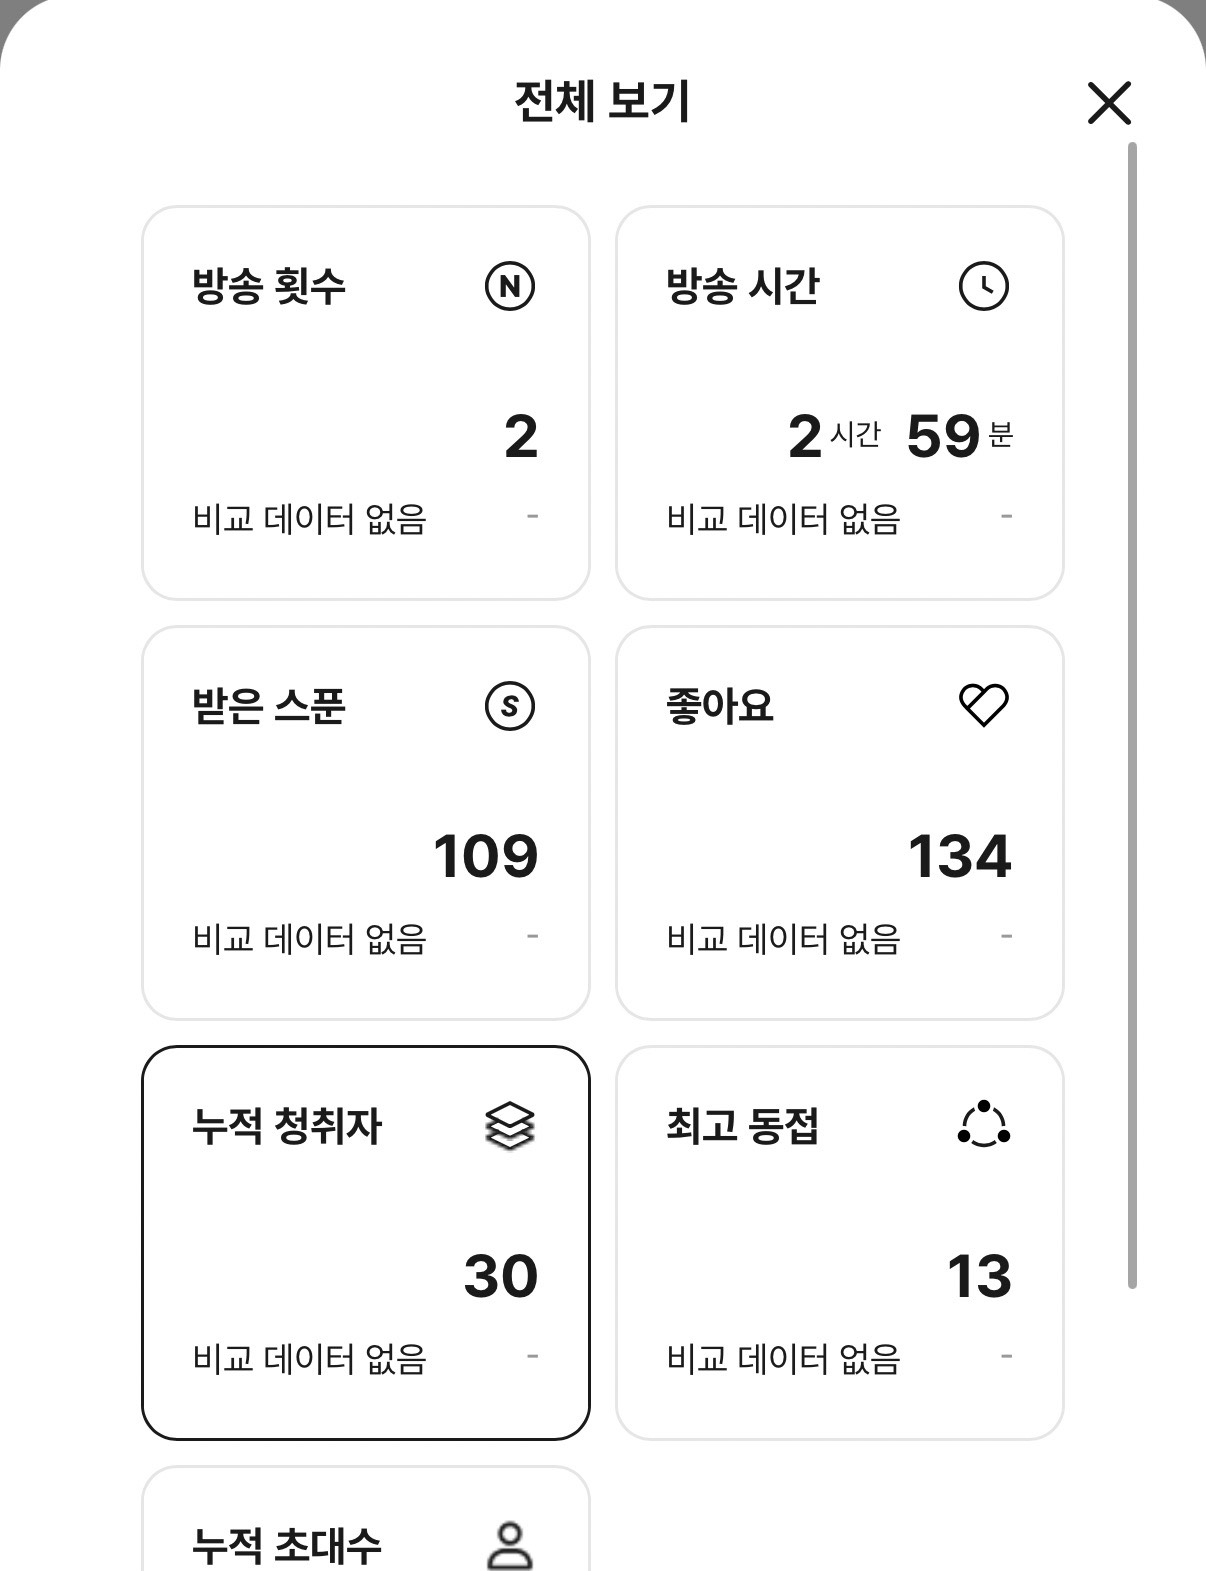Open the 받은 스푼 card showing 109

click(366, 823)
